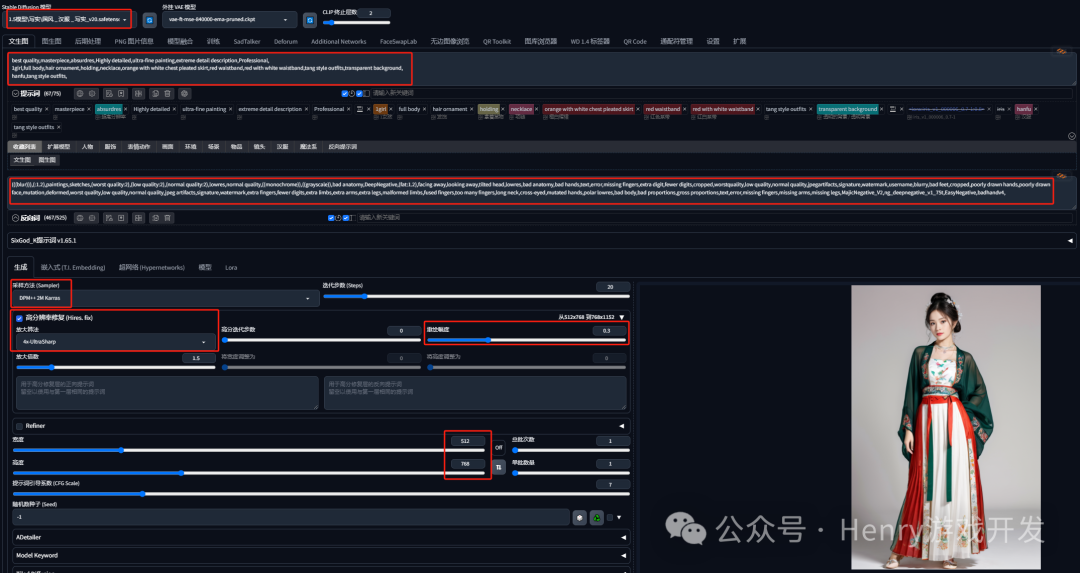The width and height of the screenshot is (1080, 573).
Task: Remove the 'tang style outfits' tag on second row
Action: 59,127
